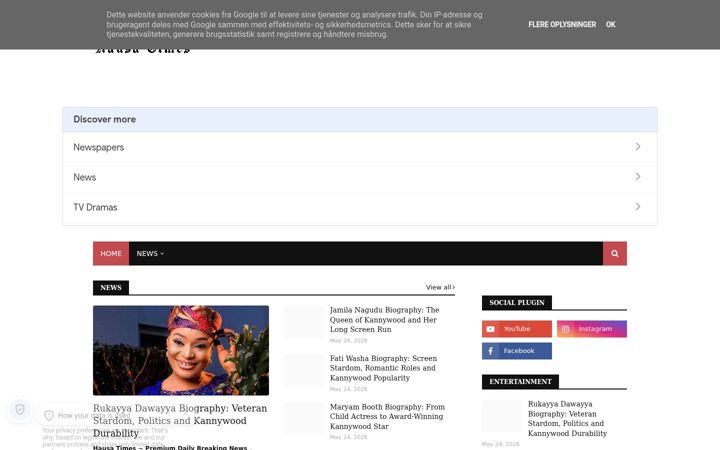
Task: Click the Discover more heading
Action: [105, 119]
